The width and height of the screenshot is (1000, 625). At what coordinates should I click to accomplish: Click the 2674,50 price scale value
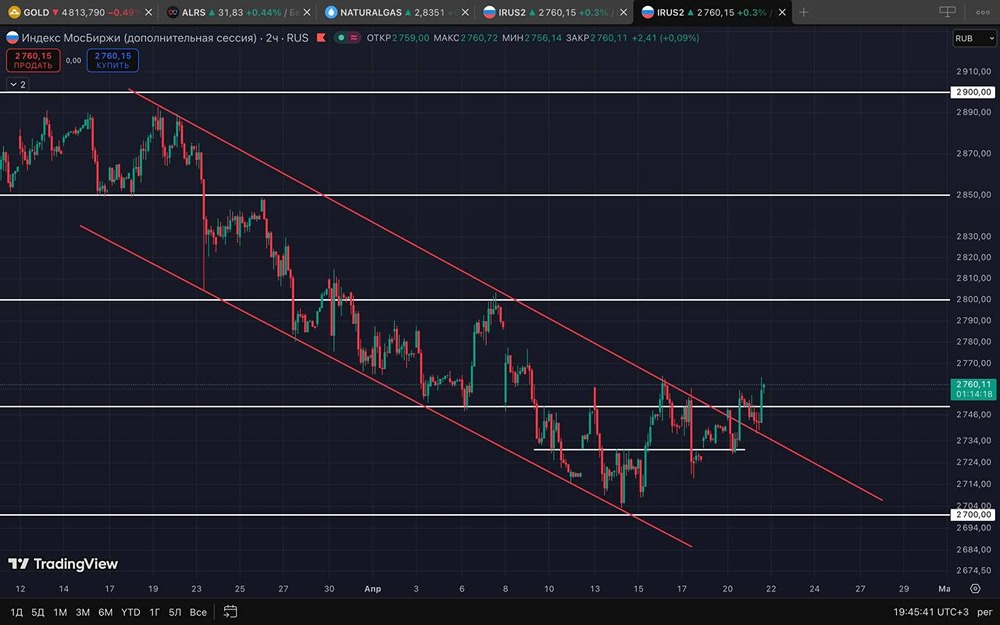pyautogui.click(x=973, y=570)
